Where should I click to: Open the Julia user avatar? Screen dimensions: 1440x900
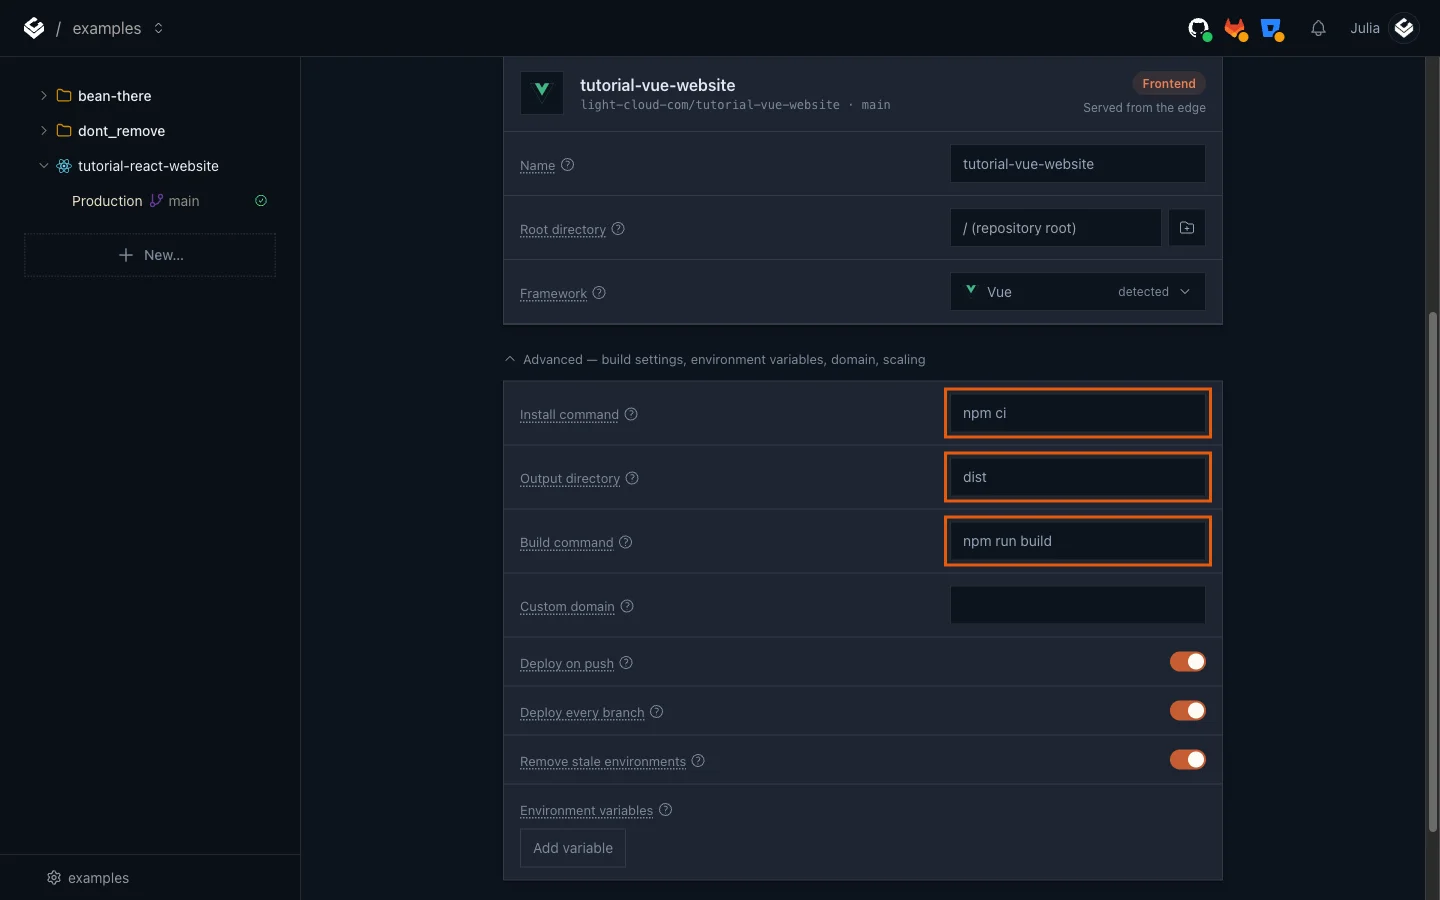(x=1404, y=28)
